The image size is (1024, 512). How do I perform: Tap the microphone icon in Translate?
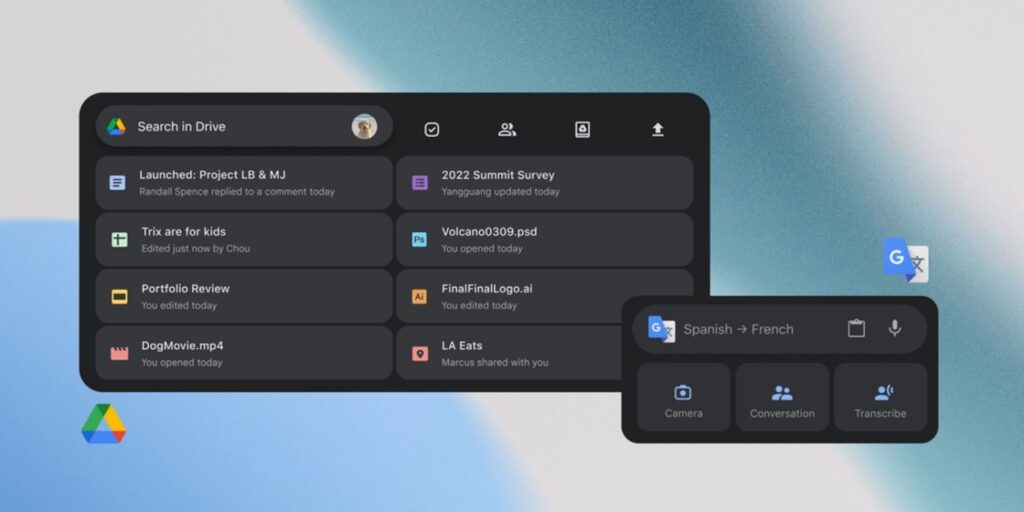(895, 328)
